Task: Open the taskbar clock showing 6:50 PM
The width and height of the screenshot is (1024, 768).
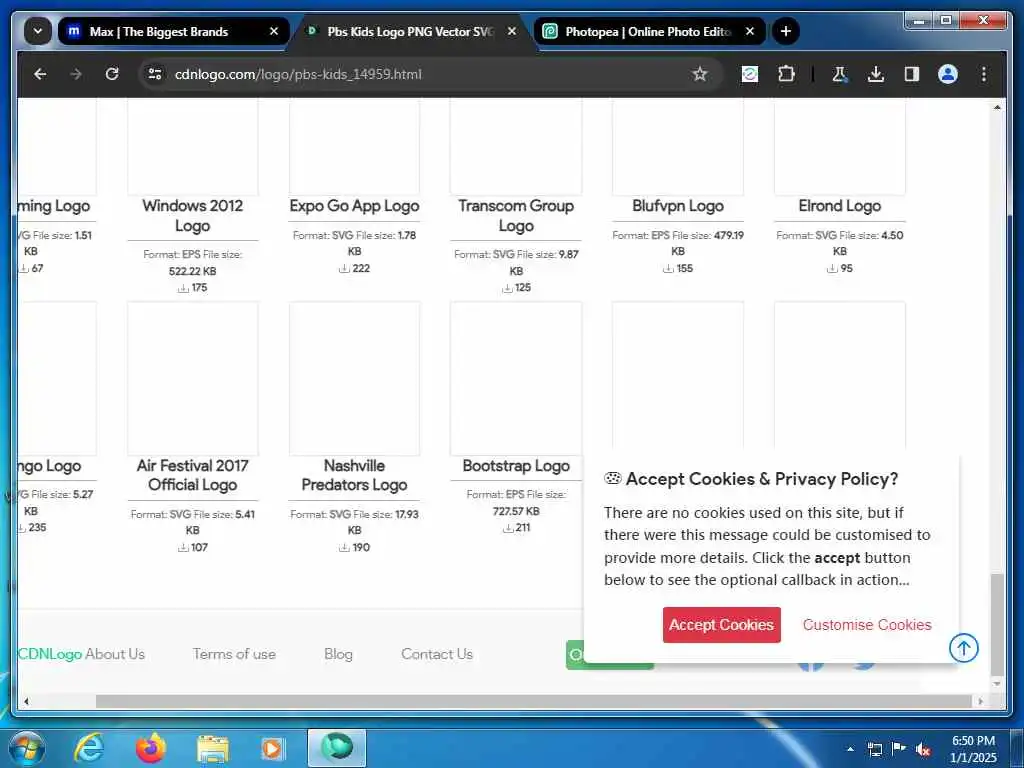Action: [973, 749]
